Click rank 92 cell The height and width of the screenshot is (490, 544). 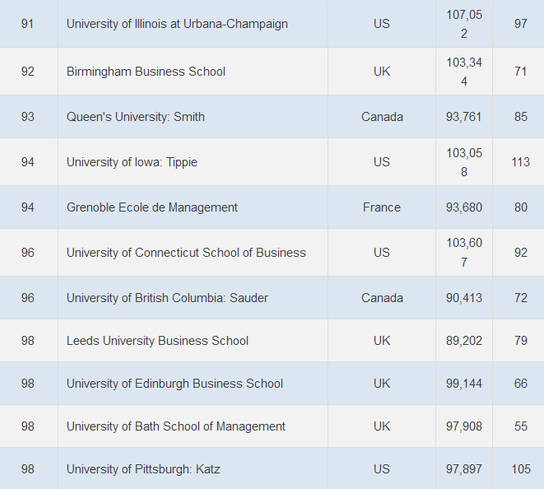27,72
